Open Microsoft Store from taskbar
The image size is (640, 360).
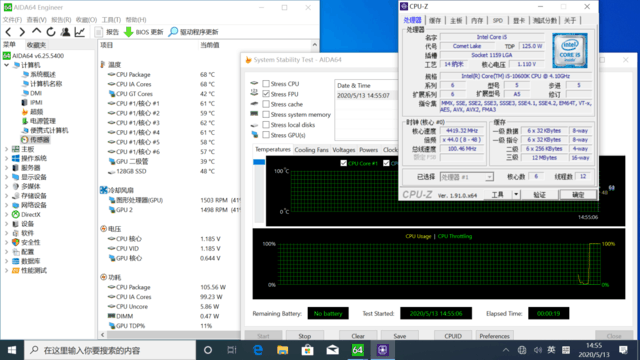[x=307, y=350]
